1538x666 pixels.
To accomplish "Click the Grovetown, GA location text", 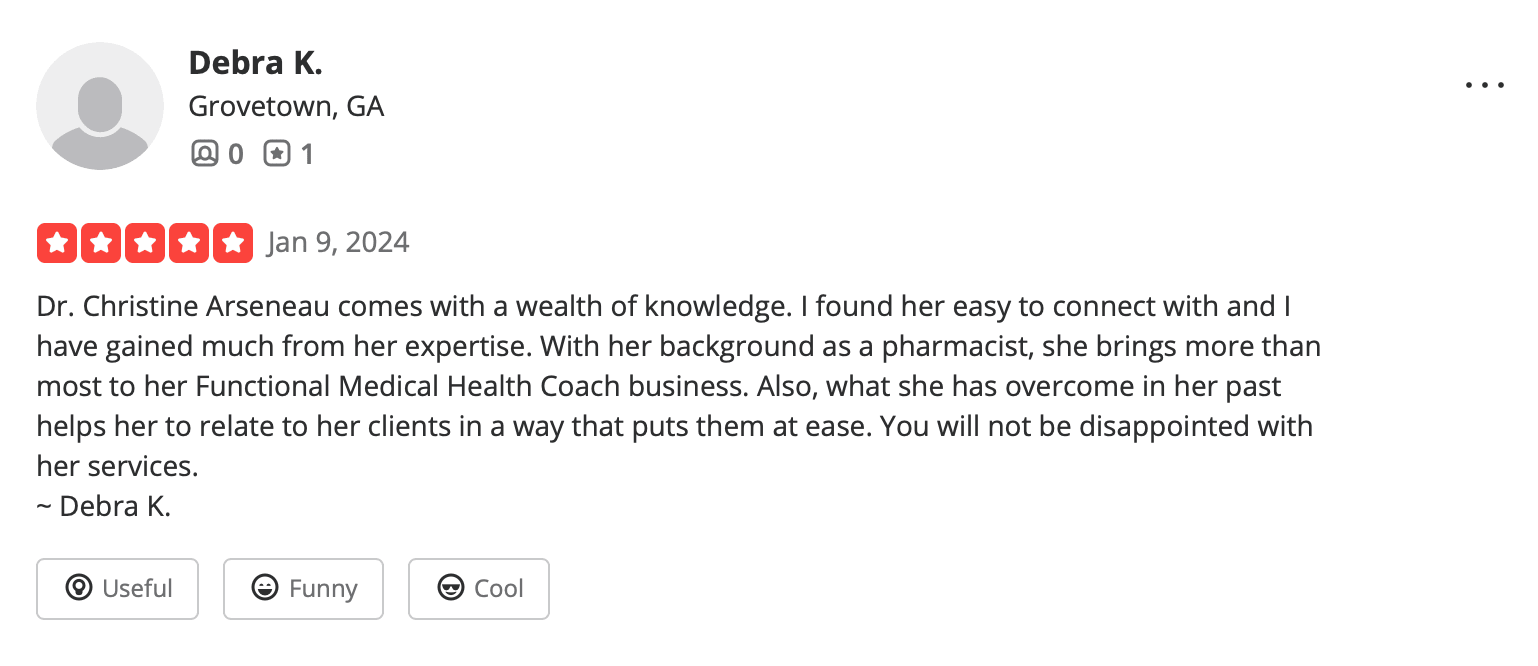I will (287, 107).
